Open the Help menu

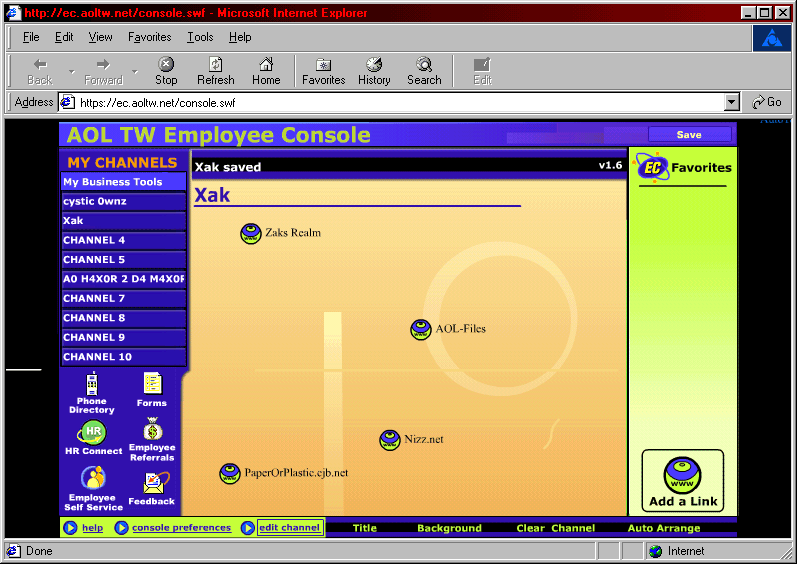240,37
